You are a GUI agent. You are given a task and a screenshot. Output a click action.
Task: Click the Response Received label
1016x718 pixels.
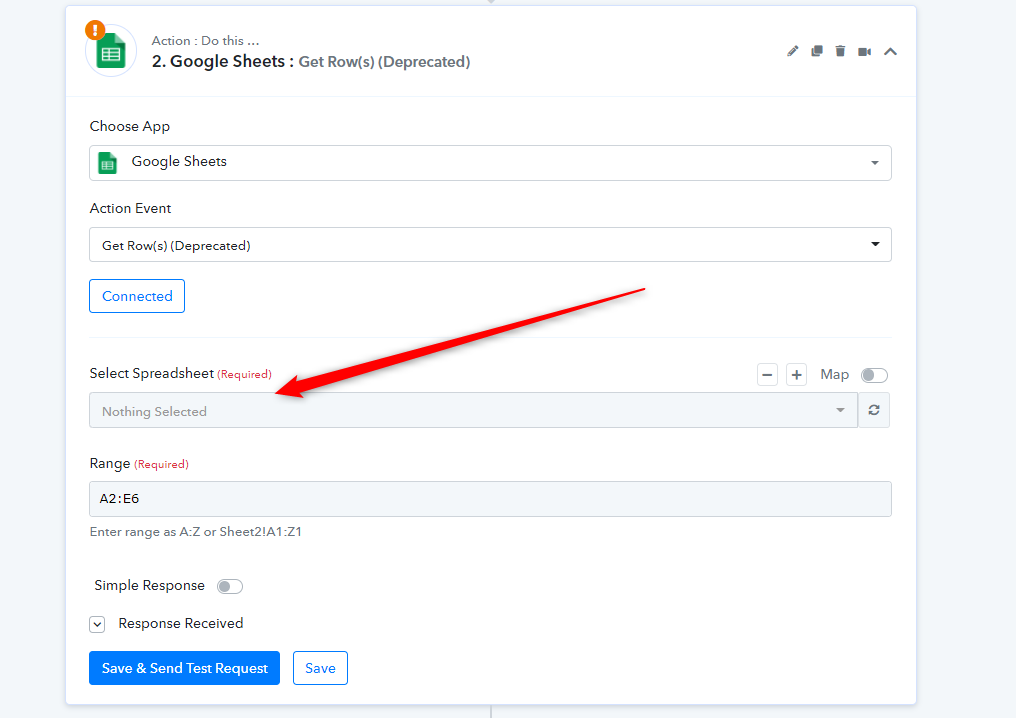[x=181, y=623]
